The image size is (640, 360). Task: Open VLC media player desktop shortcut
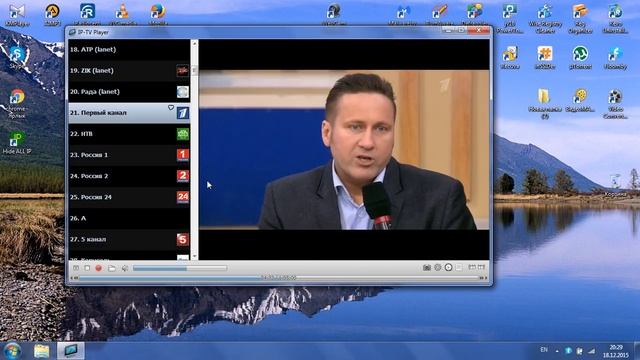pos(122,14)
